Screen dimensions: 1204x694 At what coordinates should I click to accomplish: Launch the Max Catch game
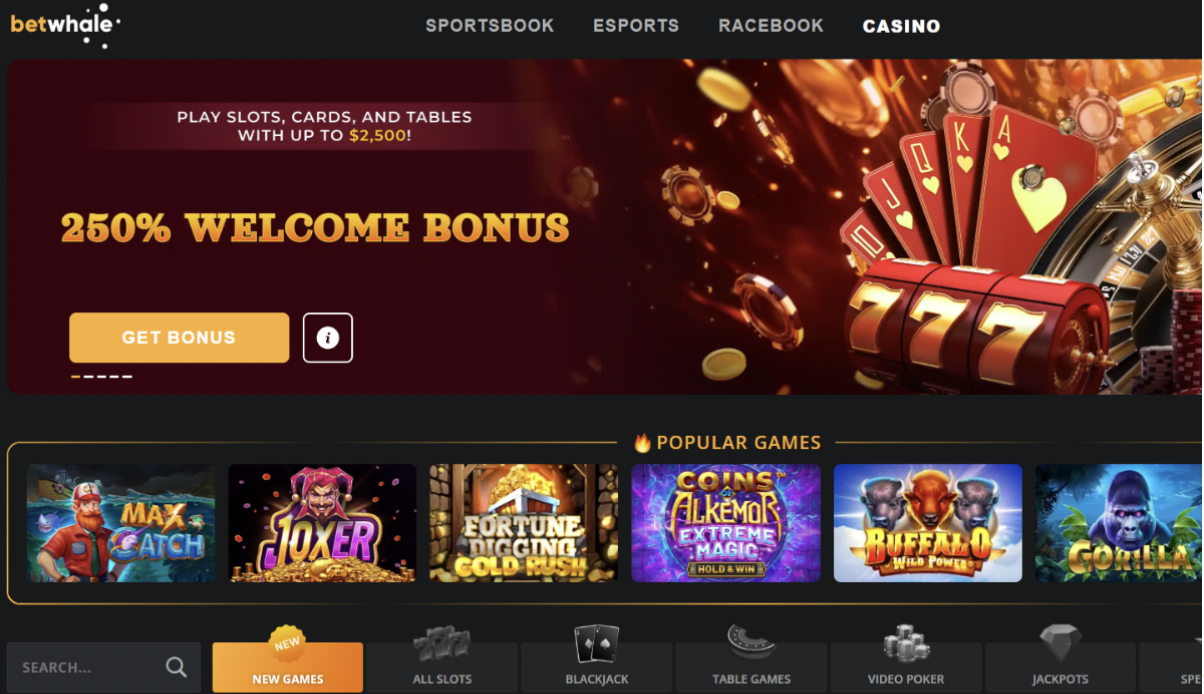[121, 523]
